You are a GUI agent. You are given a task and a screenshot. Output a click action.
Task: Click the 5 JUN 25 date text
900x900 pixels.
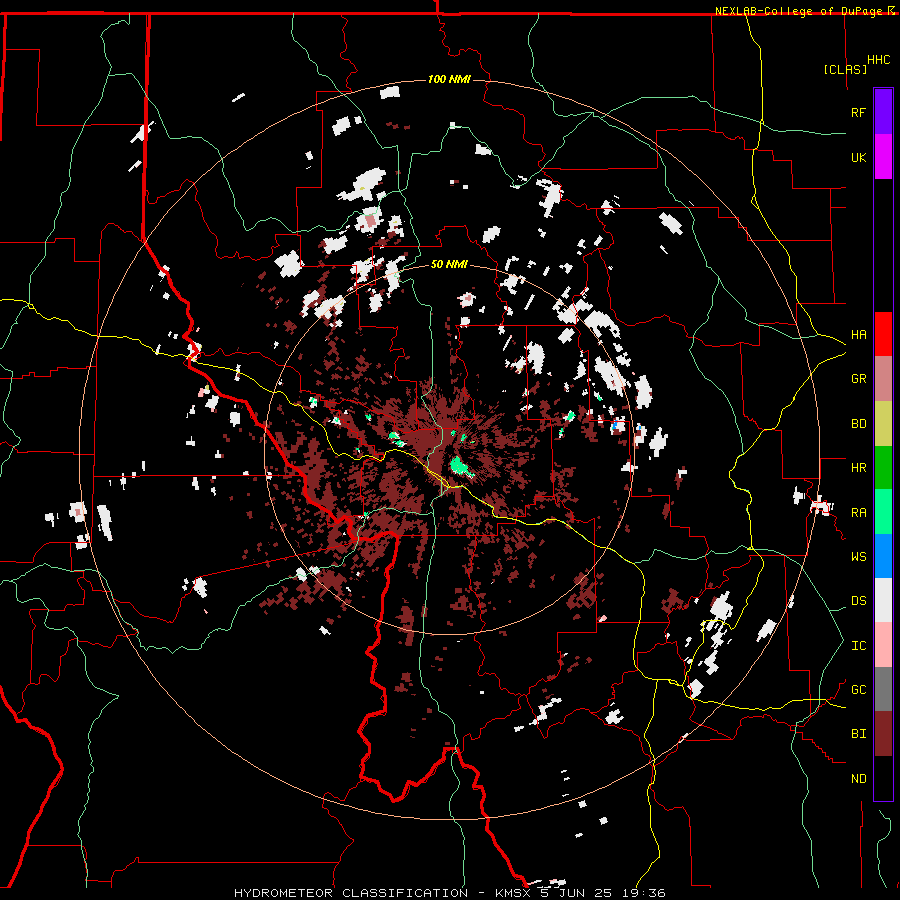click(x=577, y=893)
